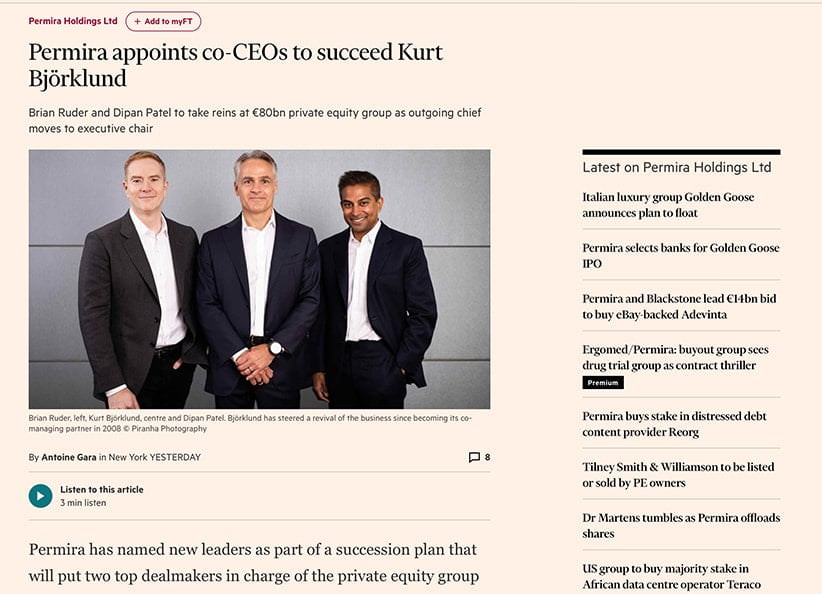Click the Listen to this article label
This screenshot has width=822, height=594.
(101, 489)
